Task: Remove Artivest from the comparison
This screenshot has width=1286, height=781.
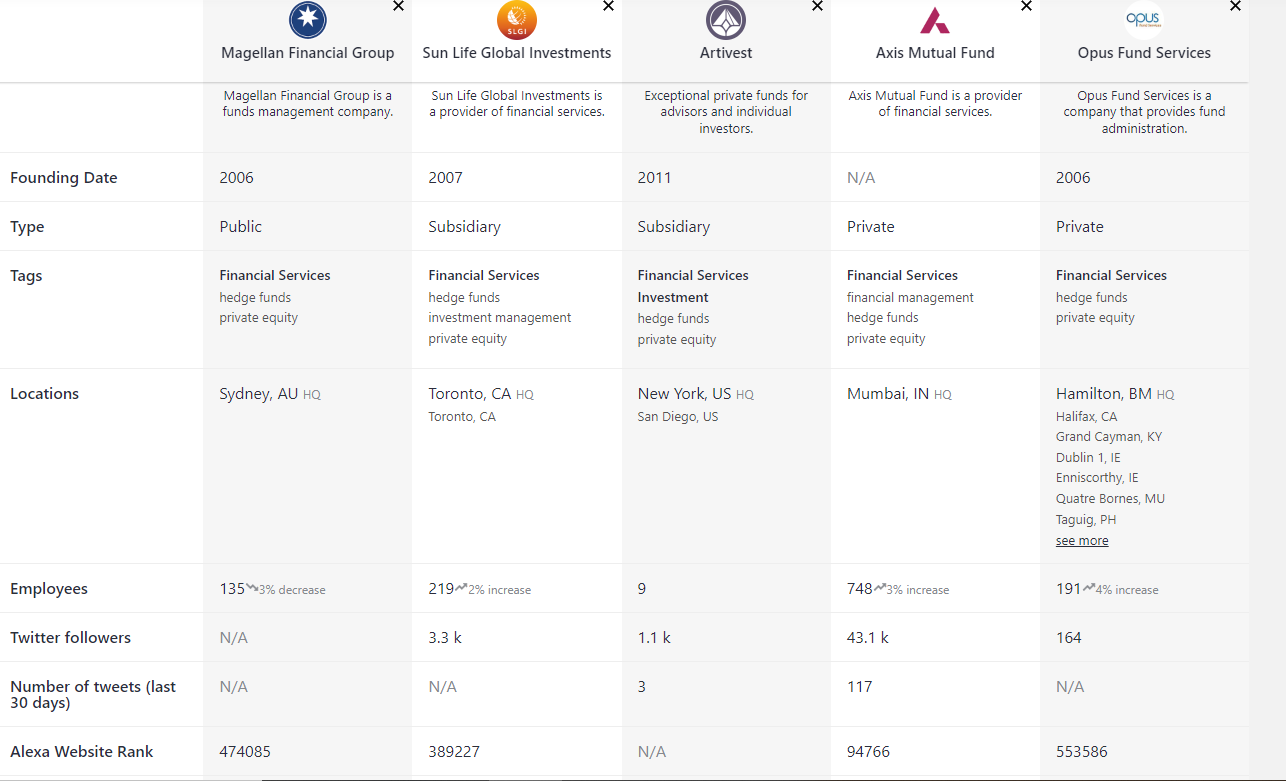Action: [817, 6]
